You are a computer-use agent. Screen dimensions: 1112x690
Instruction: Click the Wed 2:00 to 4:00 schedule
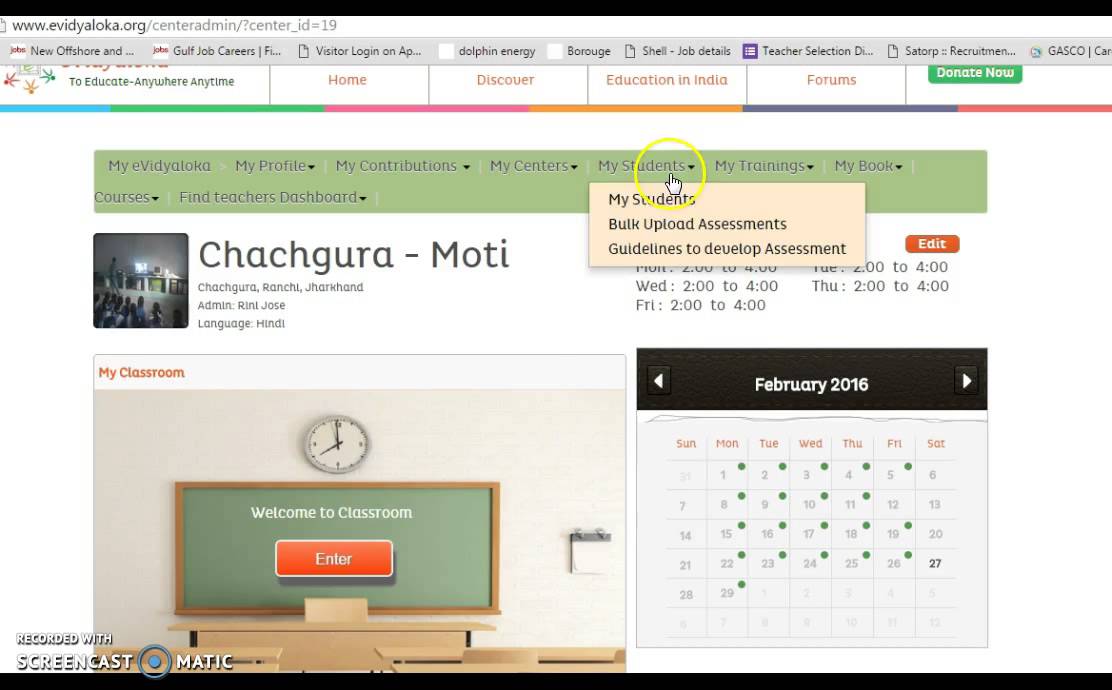pyautogui.click(x=707, y=286)
